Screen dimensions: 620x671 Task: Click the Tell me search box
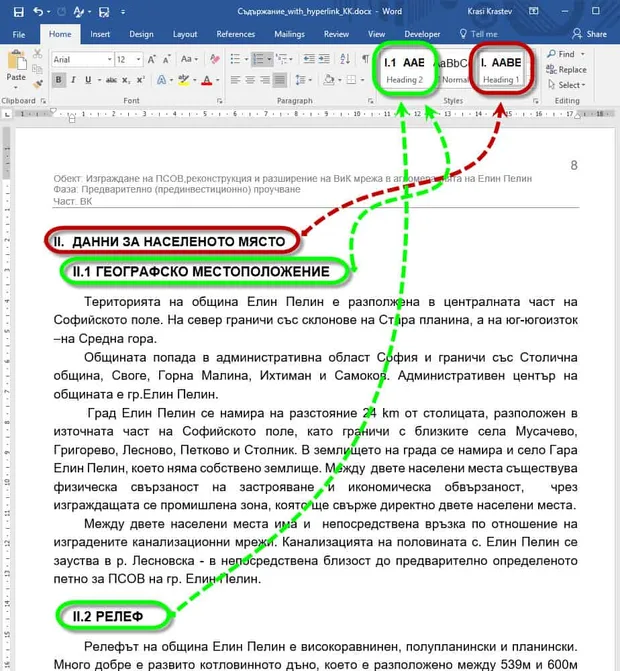click(479, 34)
